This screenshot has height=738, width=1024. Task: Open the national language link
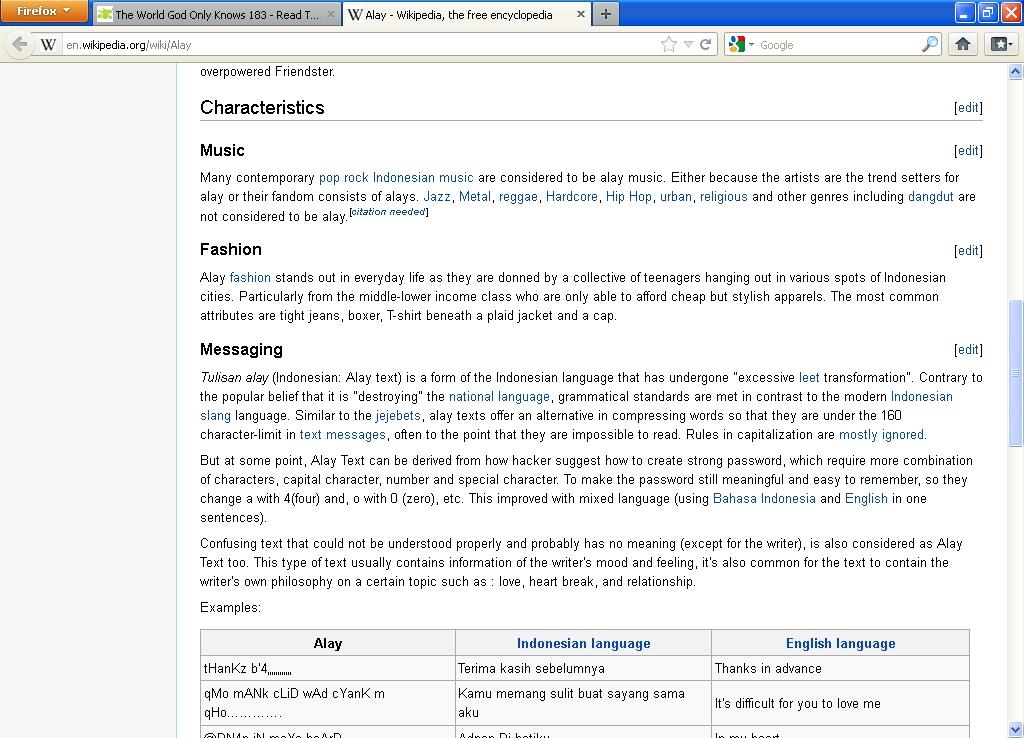click(500, 396)
